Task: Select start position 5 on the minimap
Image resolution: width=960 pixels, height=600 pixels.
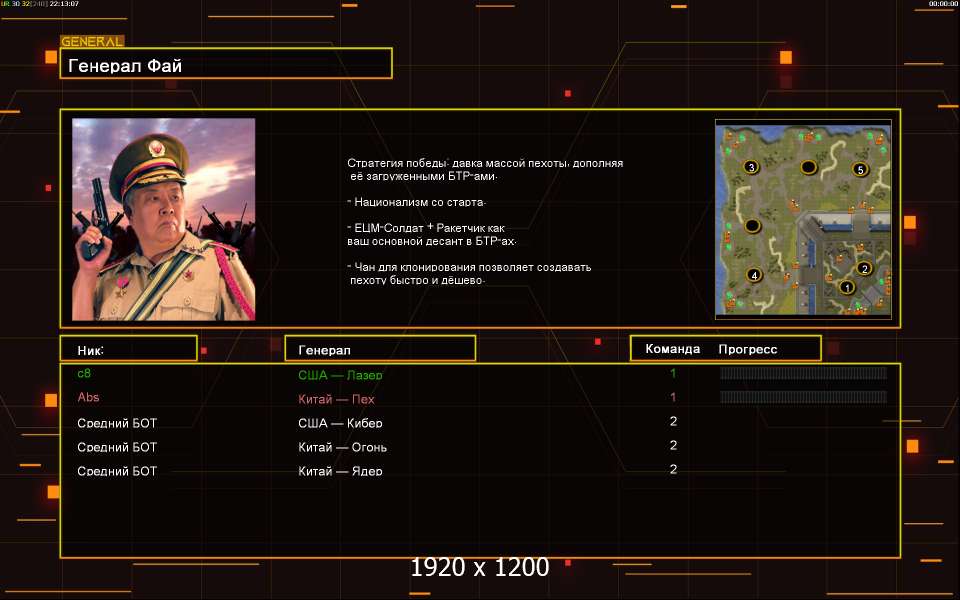Action: (860, 169)
